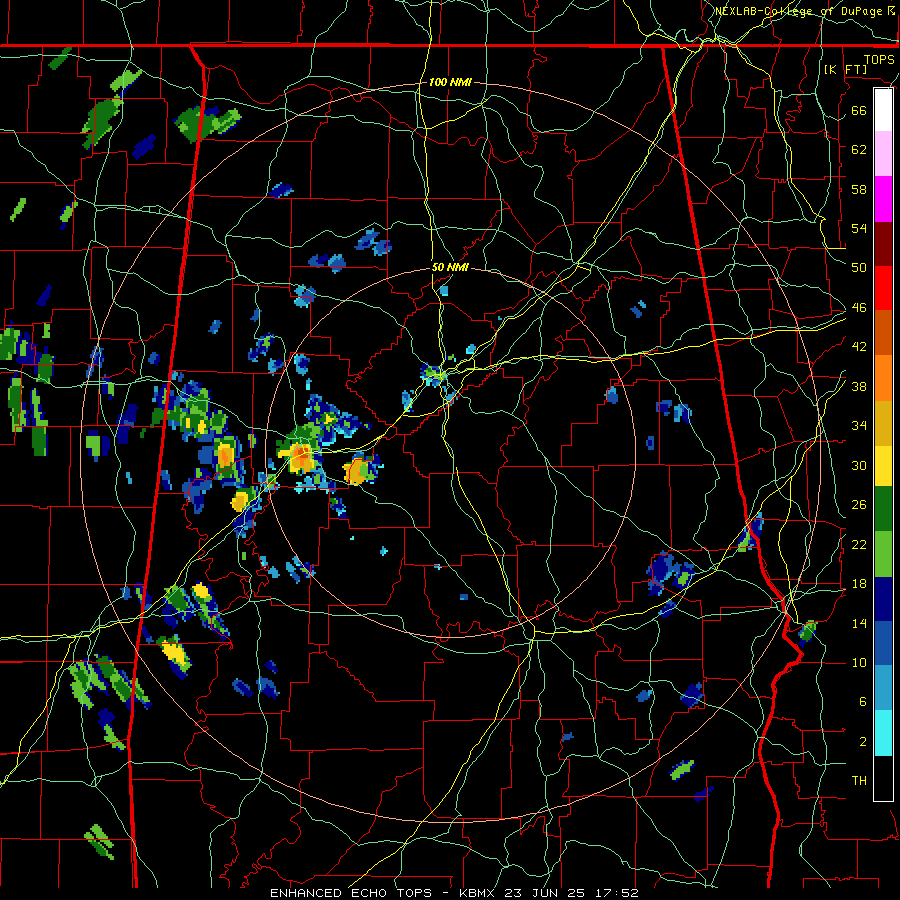Image resolution: width=900 pixels, height=900 pixels.
Task: Click the dark maroon legend swatch
Action: [x=883, y=244]
